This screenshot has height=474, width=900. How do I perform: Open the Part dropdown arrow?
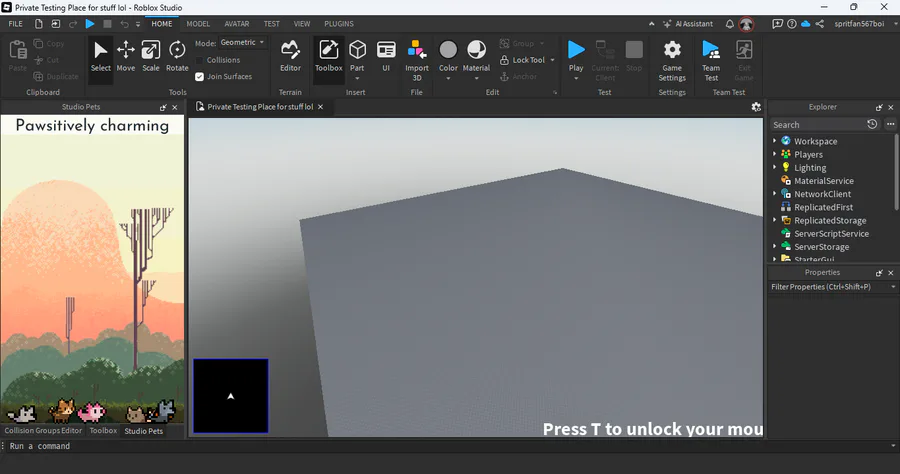357,78
